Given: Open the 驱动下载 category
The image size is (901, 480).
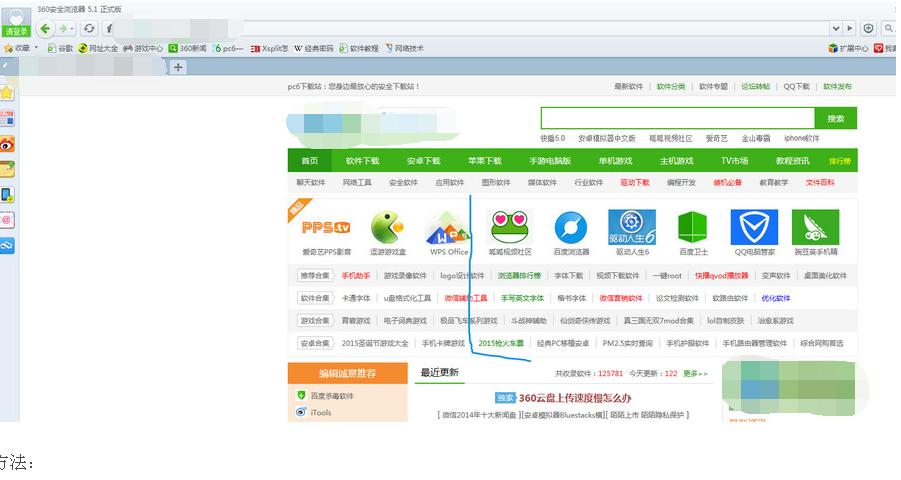Looking at the screenshot, I should pos(635,182).
